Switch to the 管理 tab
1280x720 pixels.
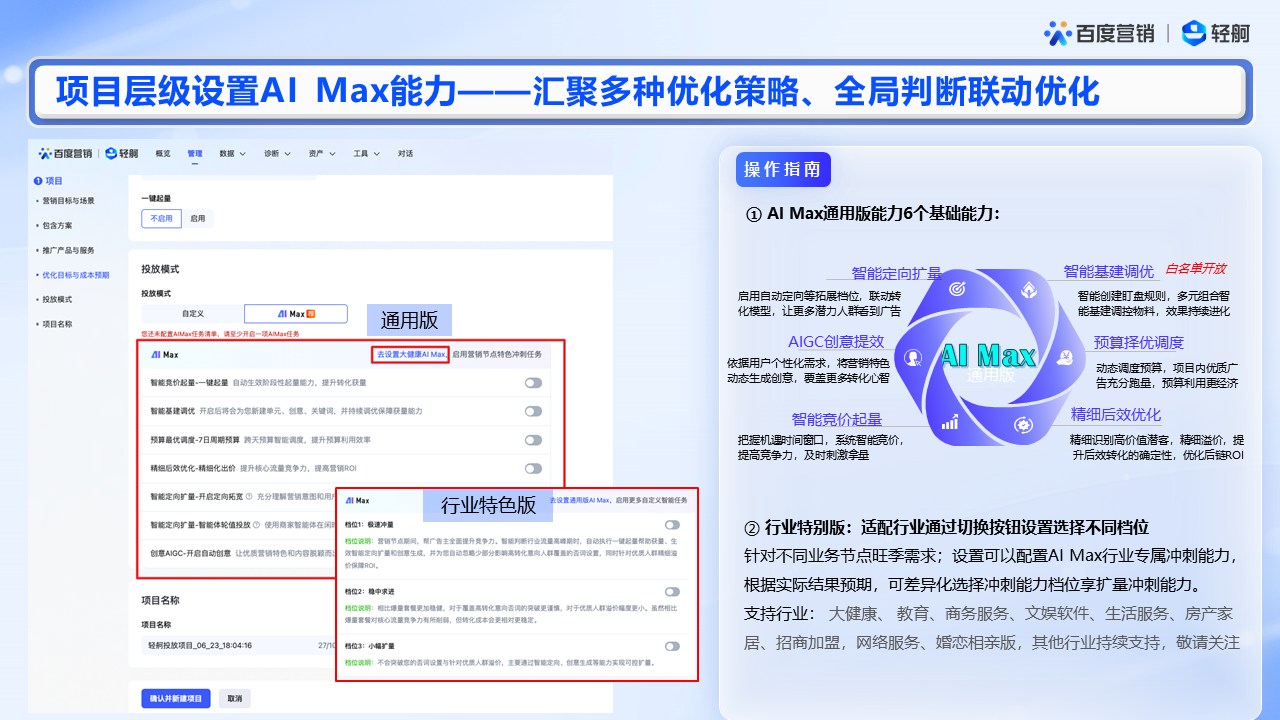pos(194,154)
